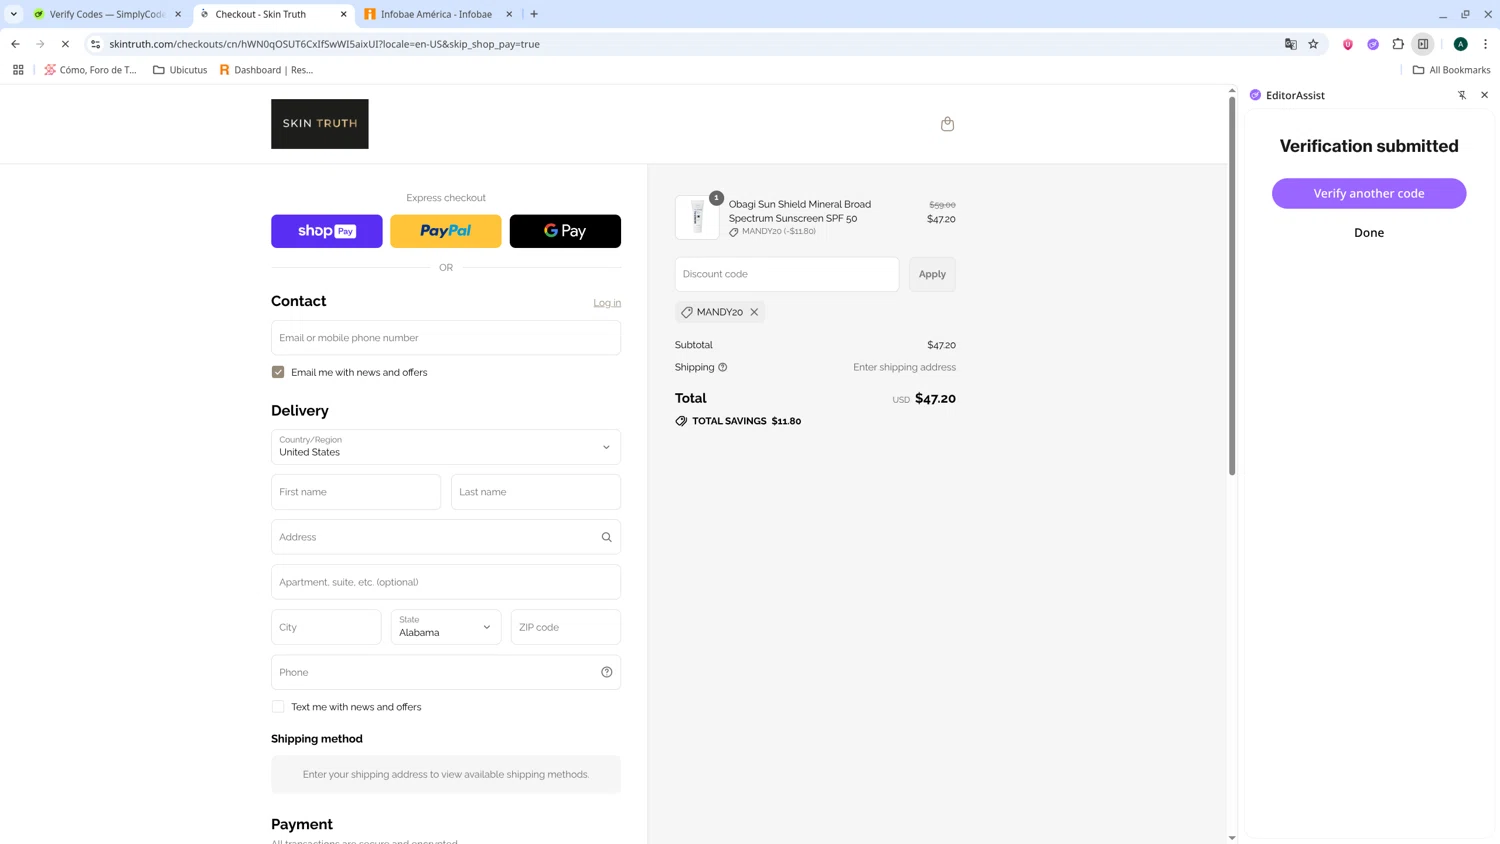Open the purple EditorAssist extension icon
1500x844 pixels.
[1373, 44]
